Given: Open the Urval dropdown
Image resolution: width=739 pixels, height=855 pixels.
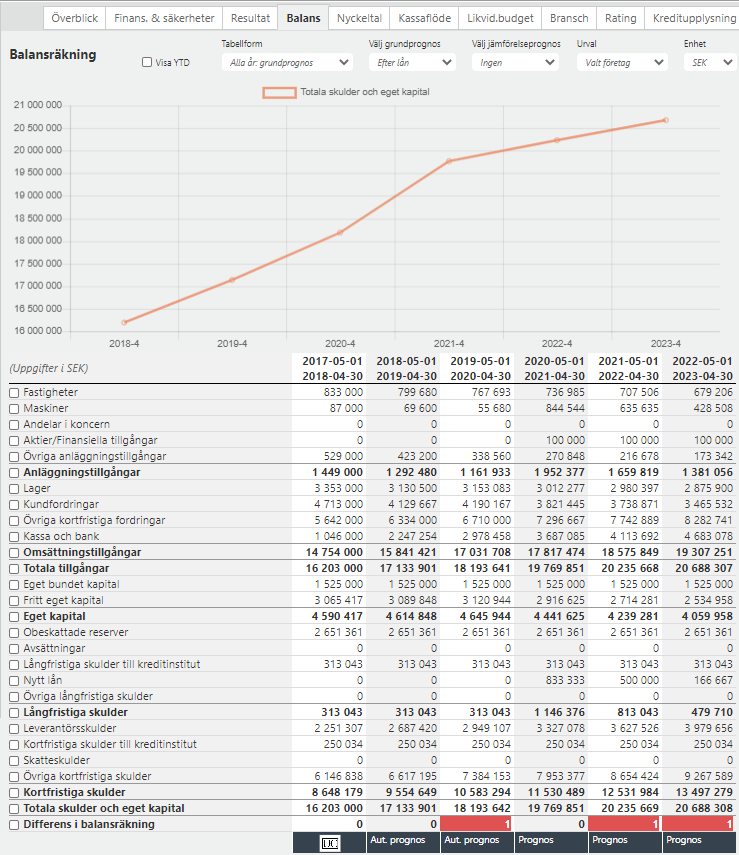Looking at the screenshot, I should pos(622,62).
